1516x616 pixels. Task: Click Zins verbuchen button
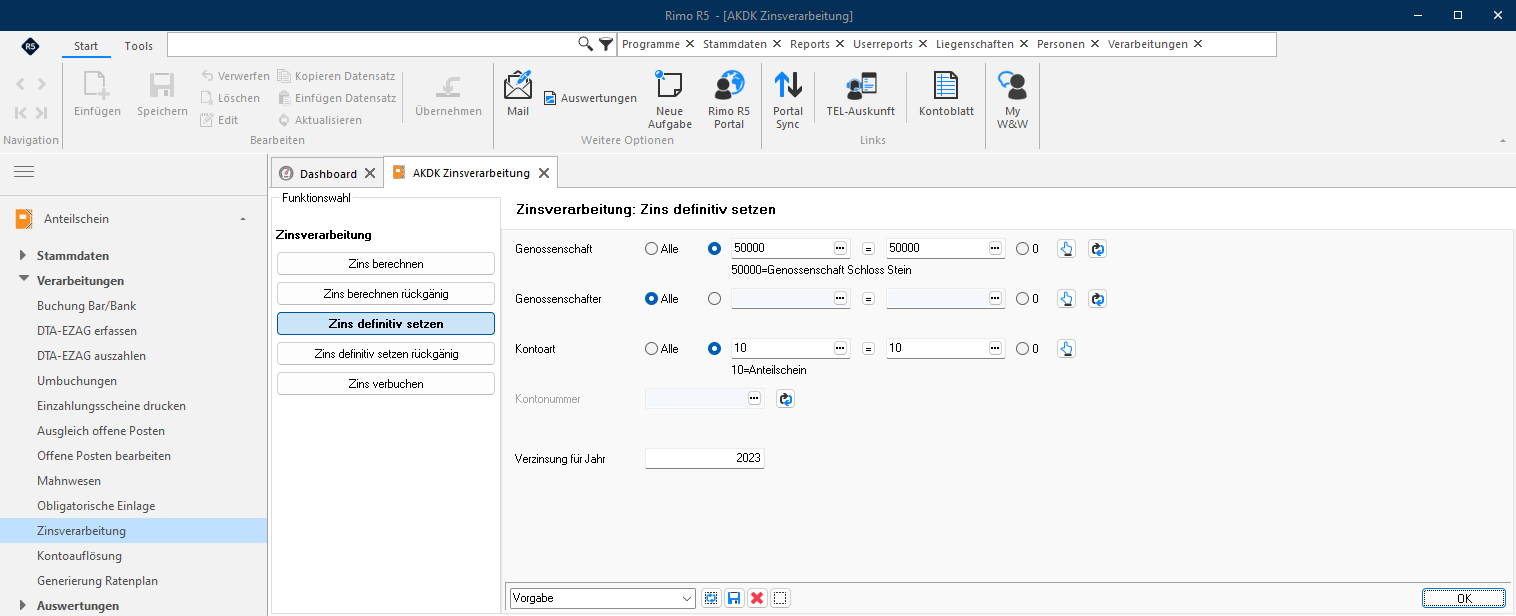[x=386, y=384]
